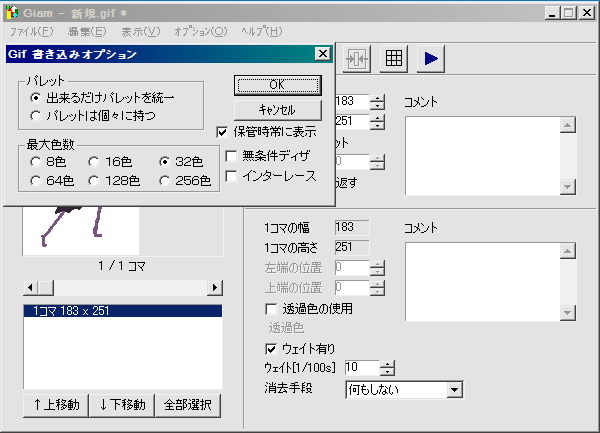The image size is (600, 433).
Task: Select パレットは個々に持つ radio option
Action: [36, 116]
